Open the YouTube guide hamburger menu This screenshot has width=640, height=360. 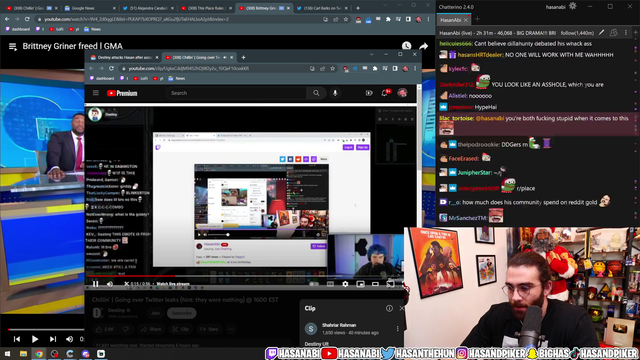(96, 93)
